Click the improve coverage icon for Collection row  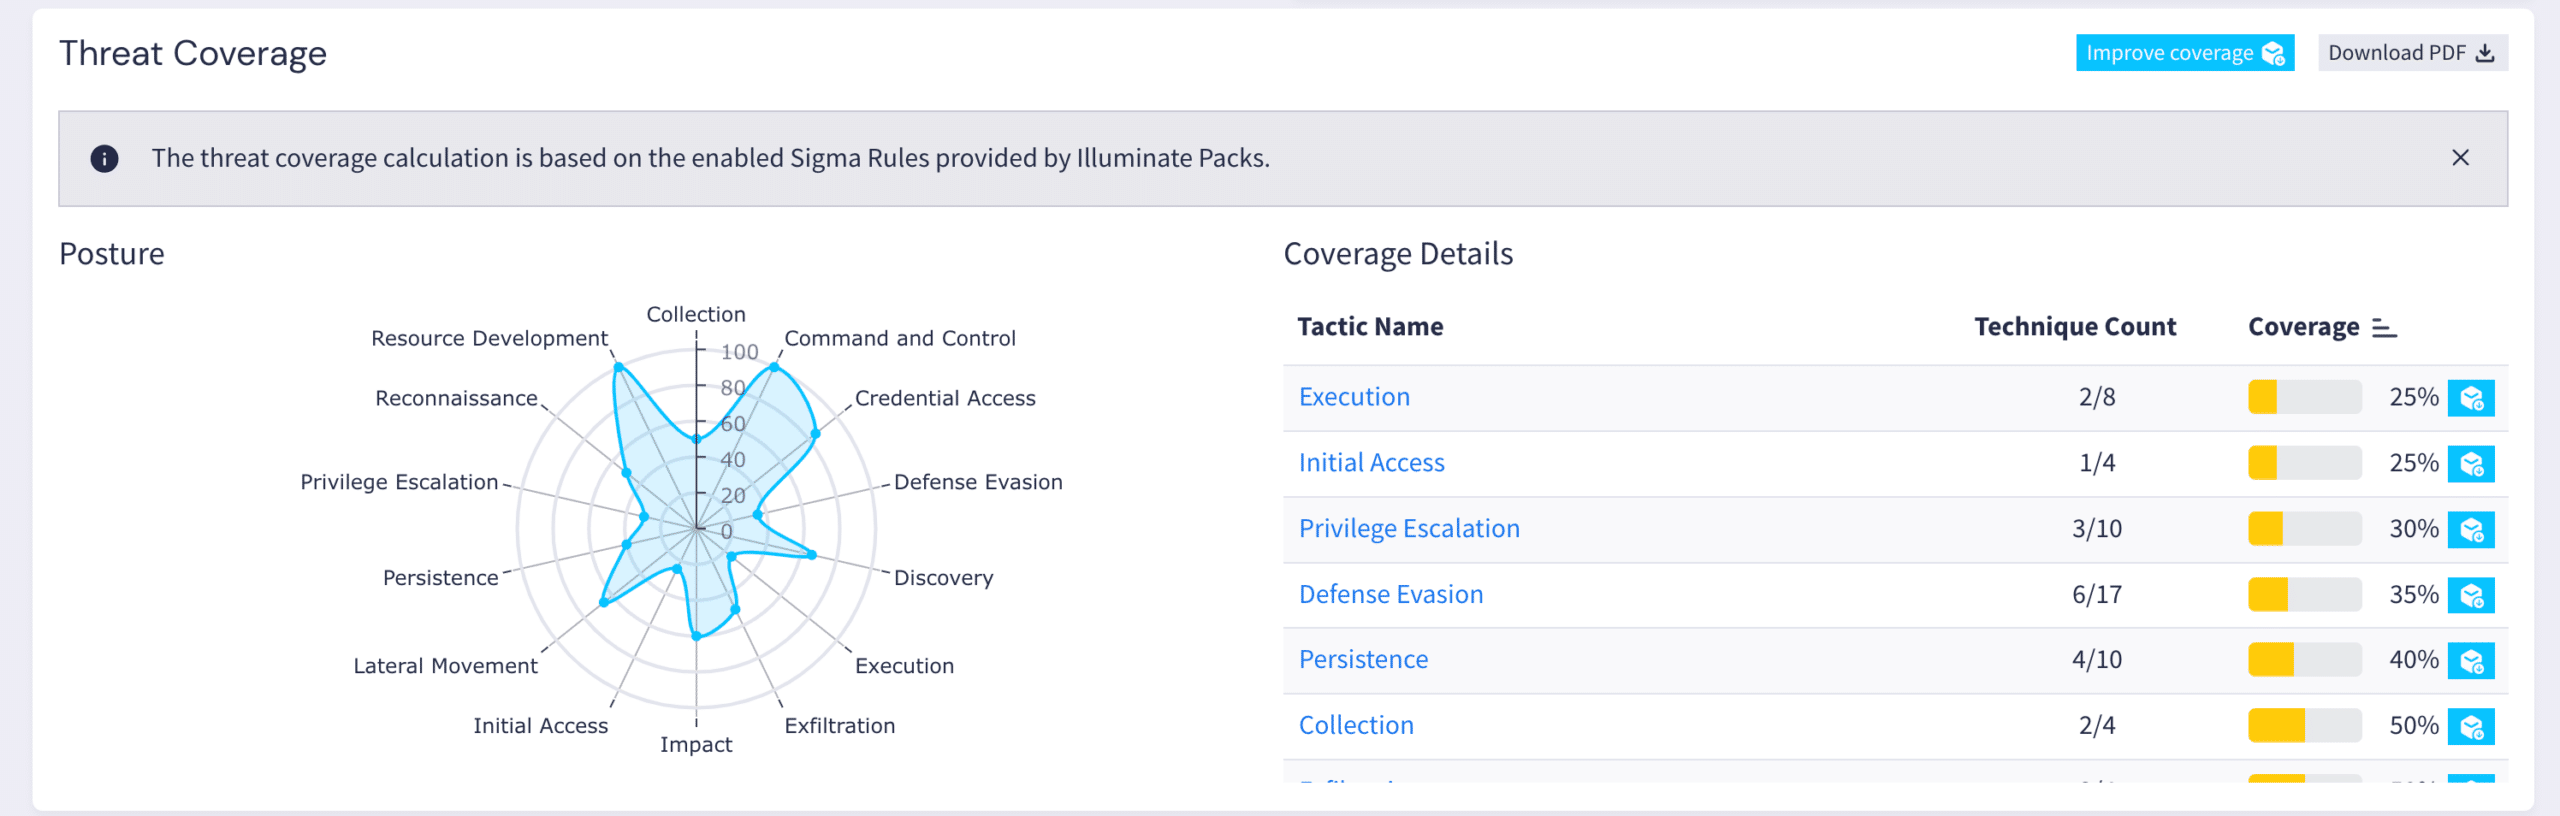click(2470, 727)
